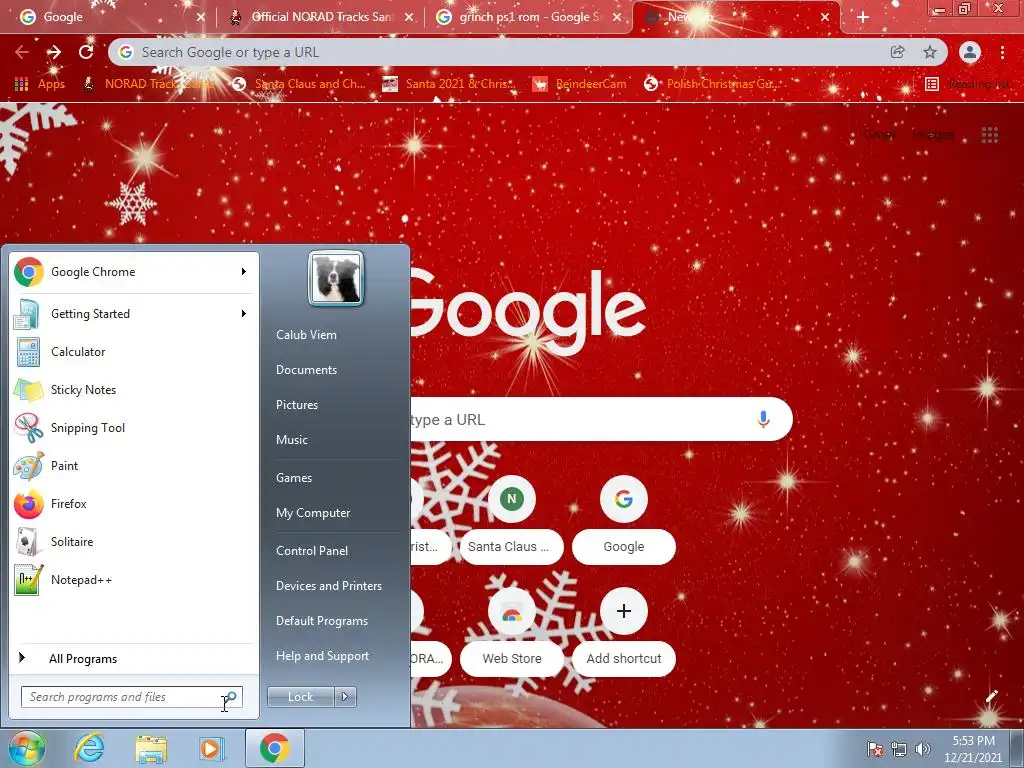Image resolution: width=1024 pixels, height=768 pixels.
Task: Open the Chrome profile avatar icon
Action: click(970, 52)
